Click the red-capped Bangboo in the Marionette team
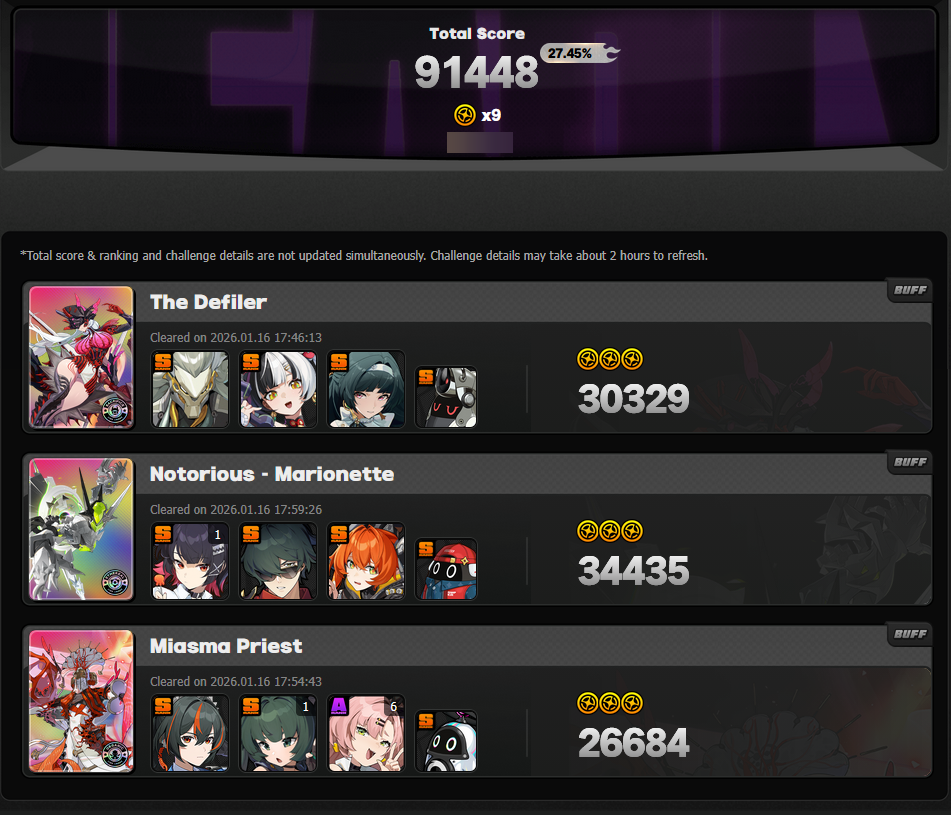 [446, 569]
